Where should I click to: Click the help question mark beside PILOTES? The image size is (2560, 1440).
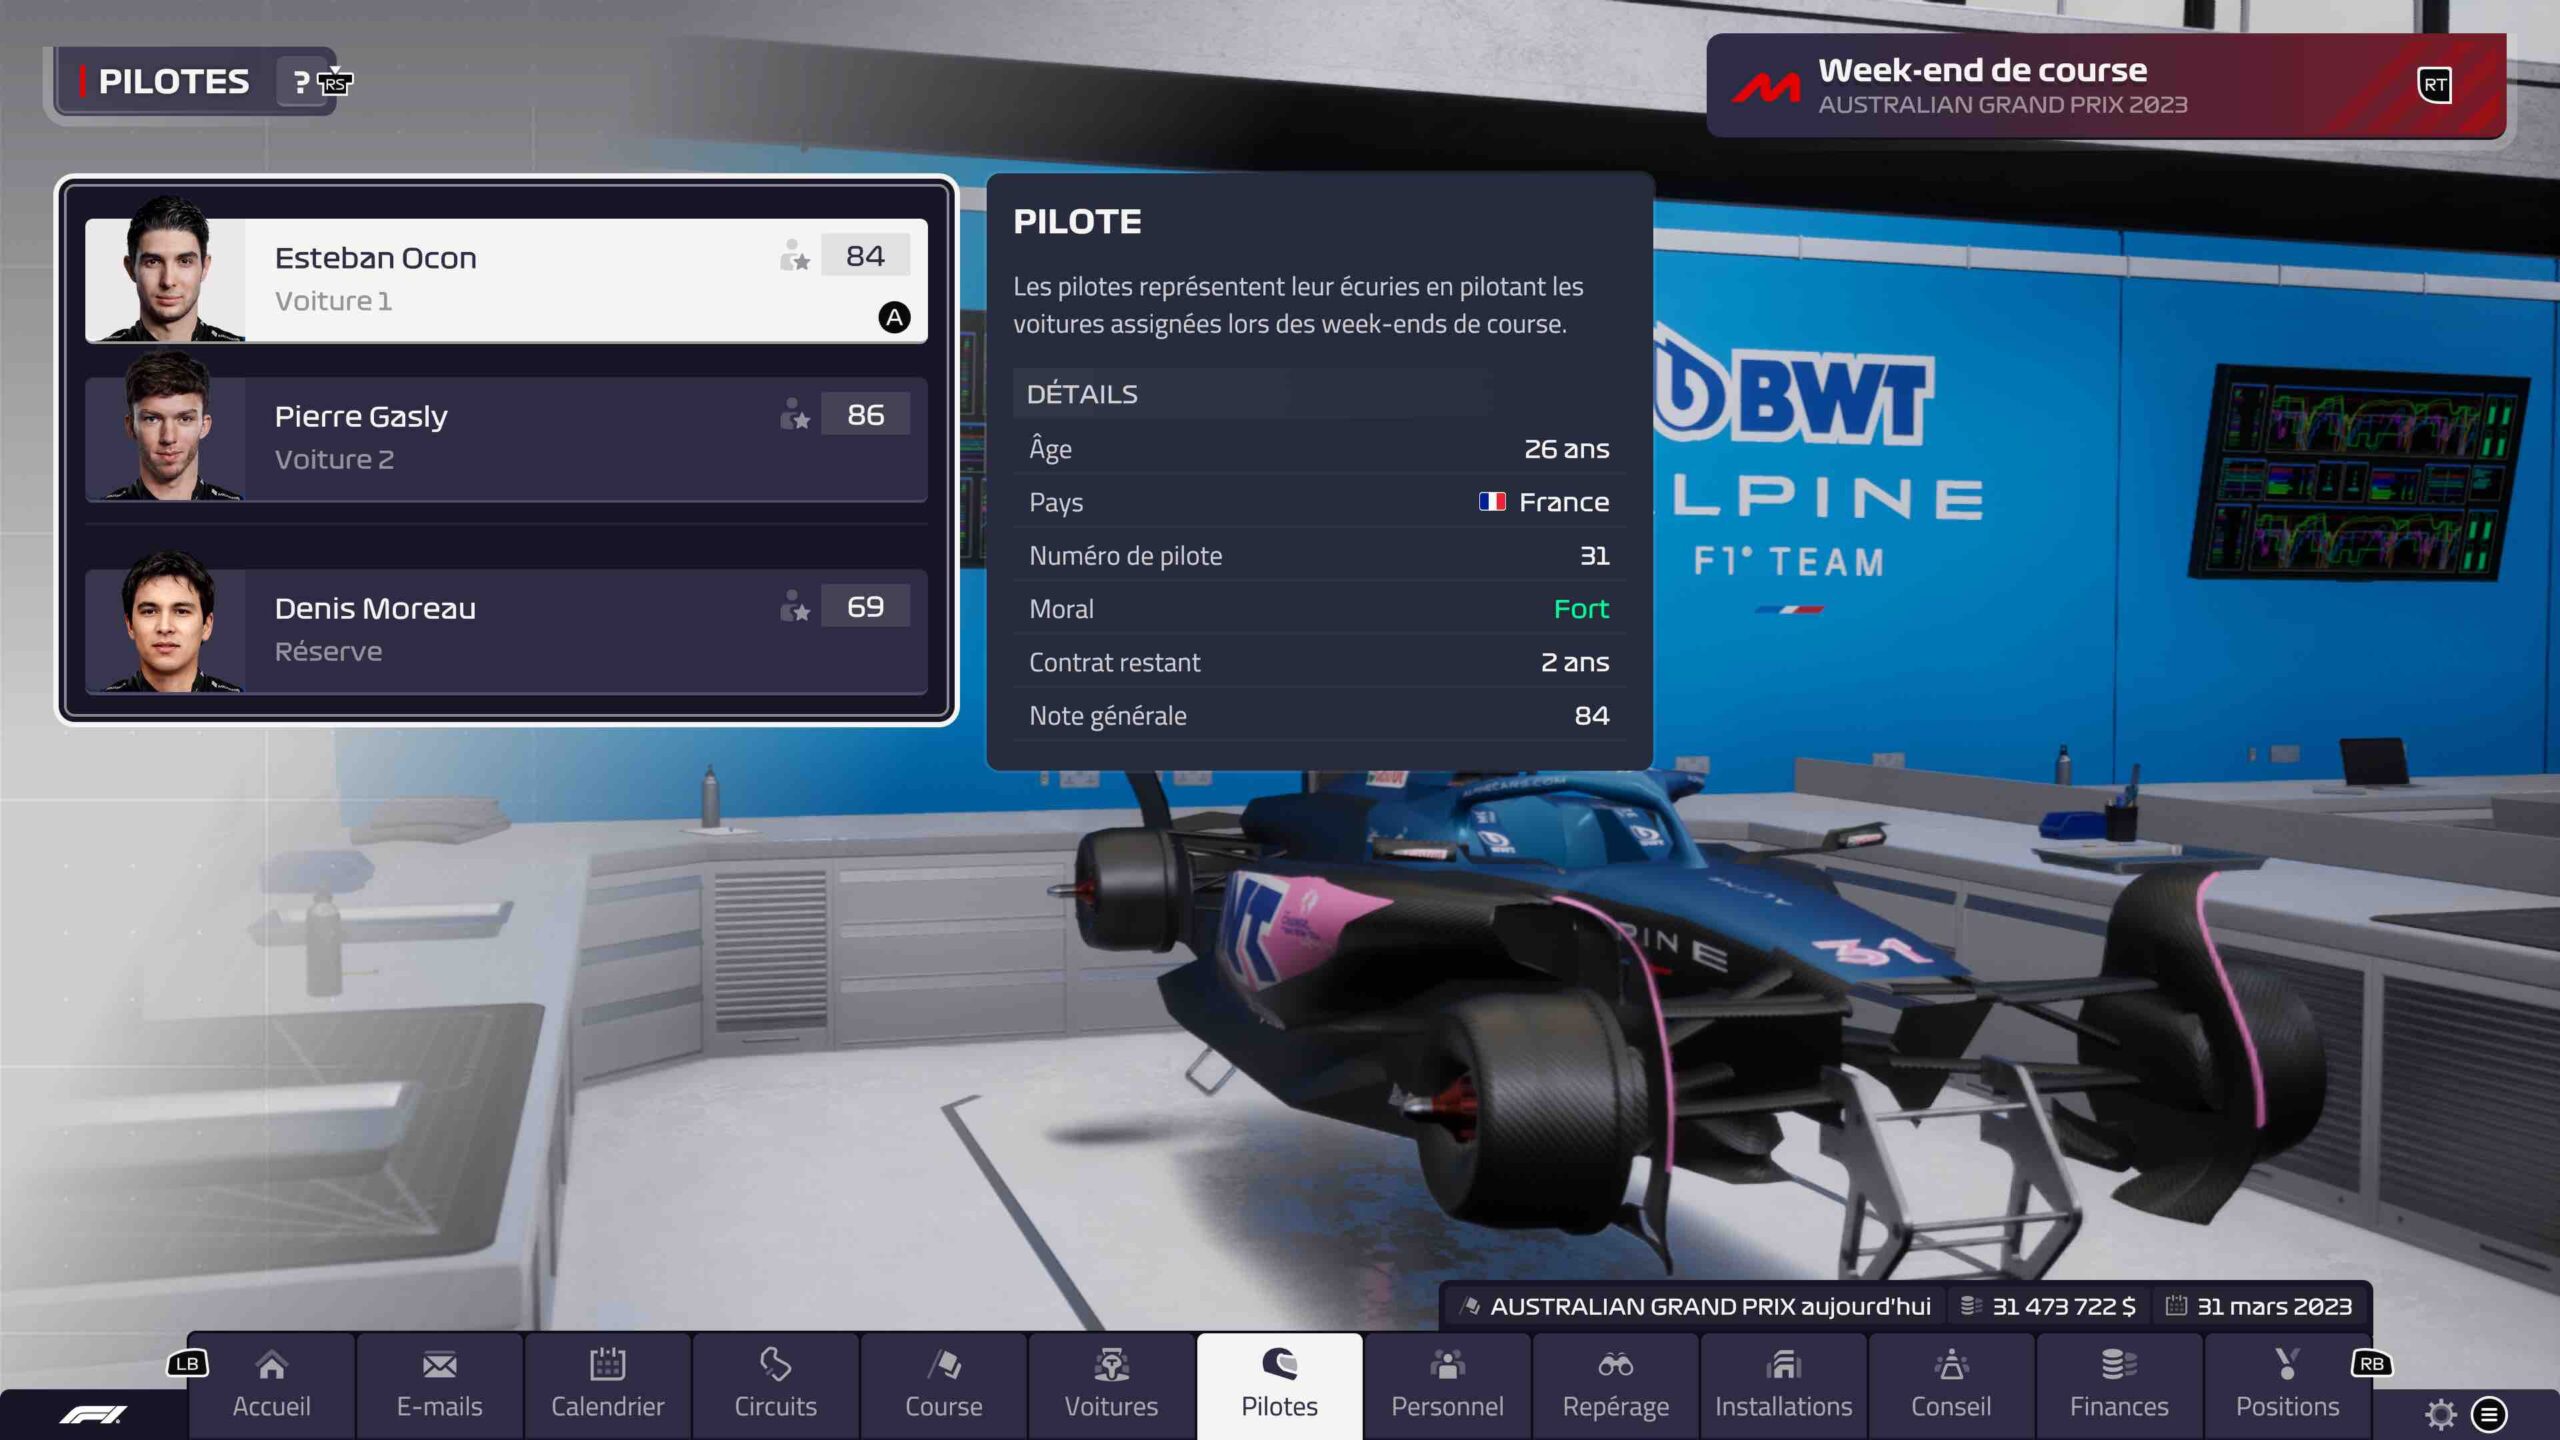click(x=301, y=82)
